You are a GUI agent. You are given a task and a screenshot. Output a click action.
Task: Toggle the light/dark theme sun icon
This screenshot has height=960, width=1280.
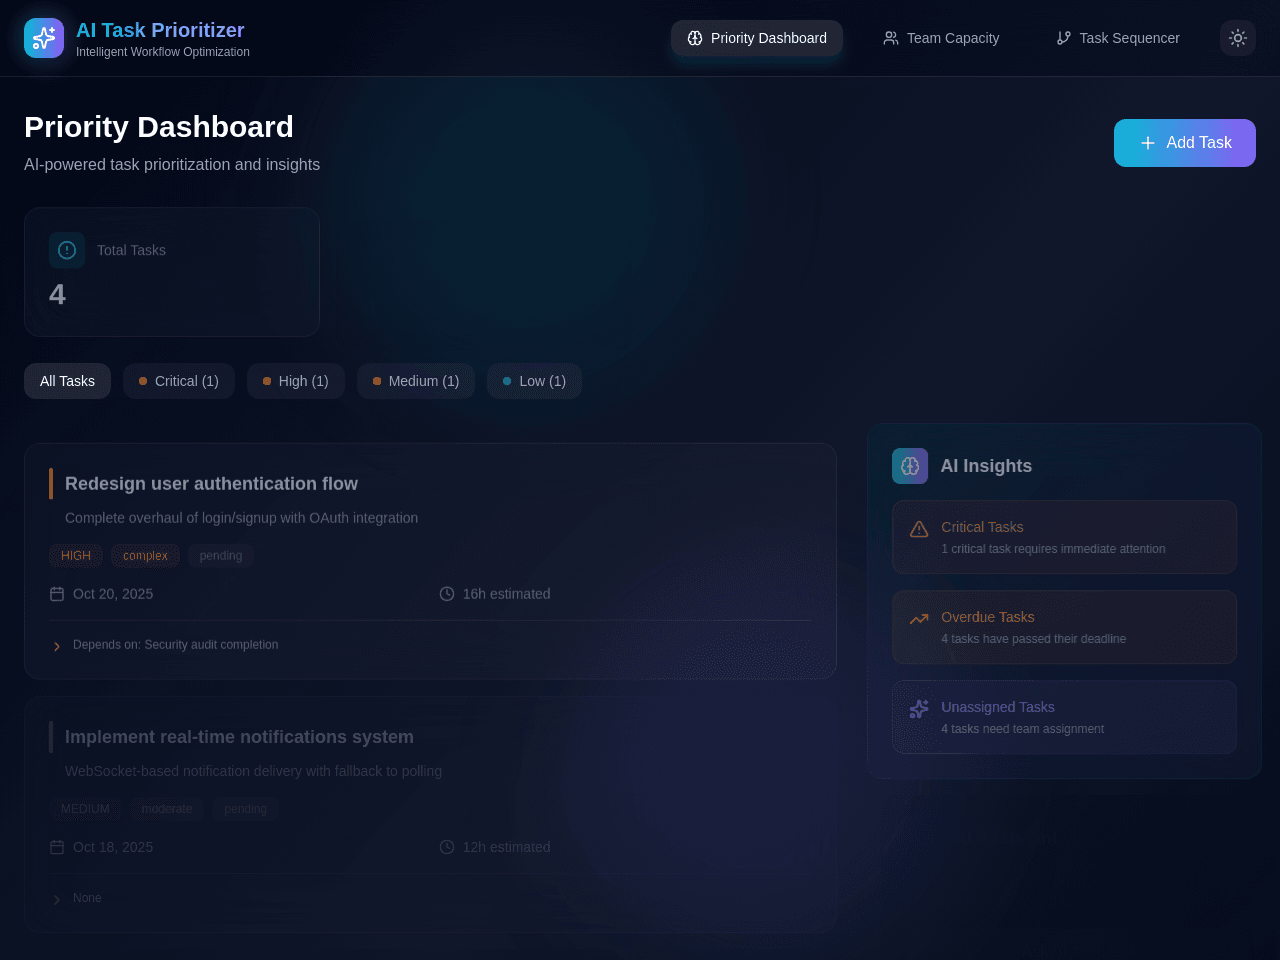click(1238, 38)
